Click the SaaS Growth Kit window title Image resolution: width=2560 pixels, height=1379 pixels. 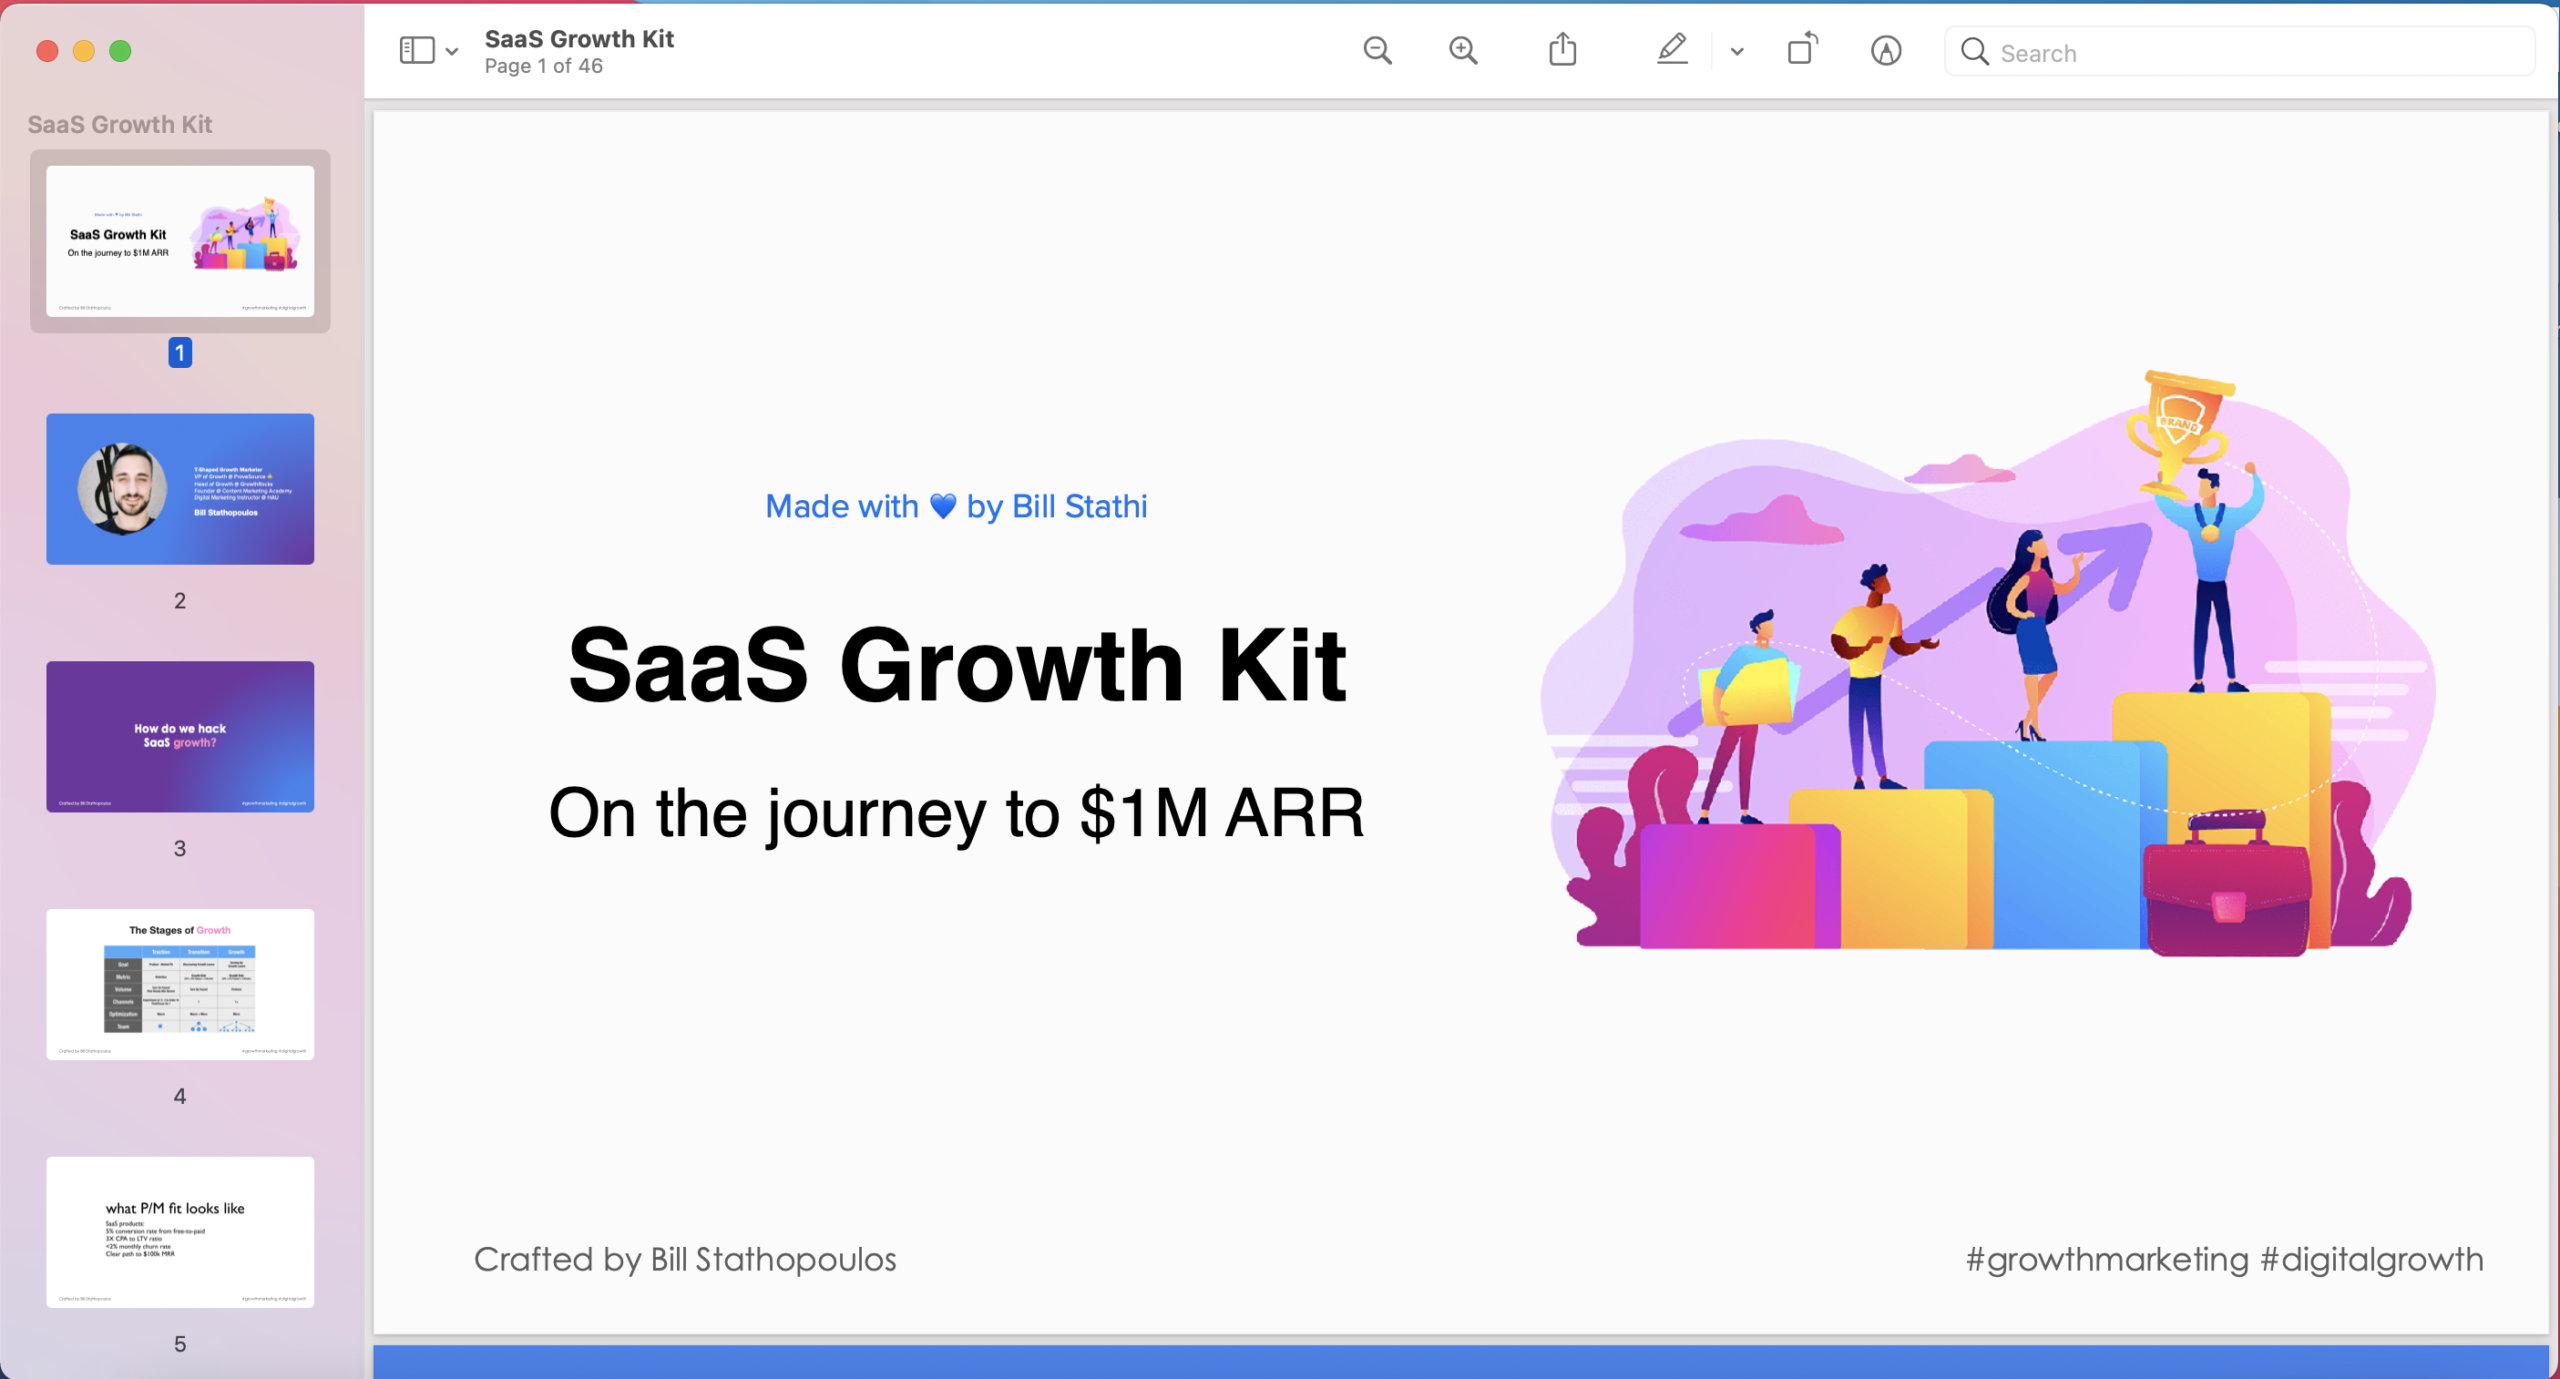click(x=579, y=39)
